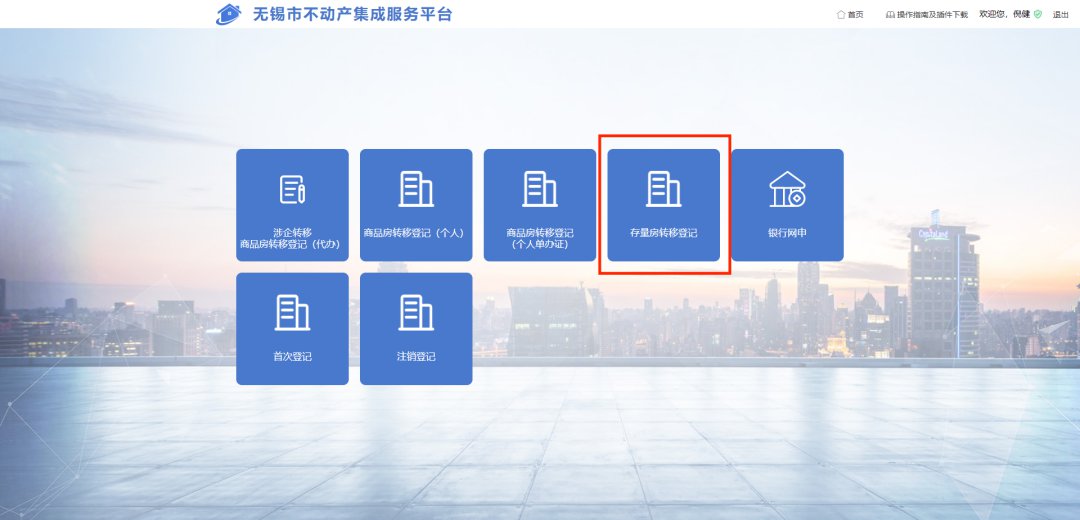Screen dimensions: 1080x520
Task: Click the username 倪健 in the header
Action: (1022, 15)
